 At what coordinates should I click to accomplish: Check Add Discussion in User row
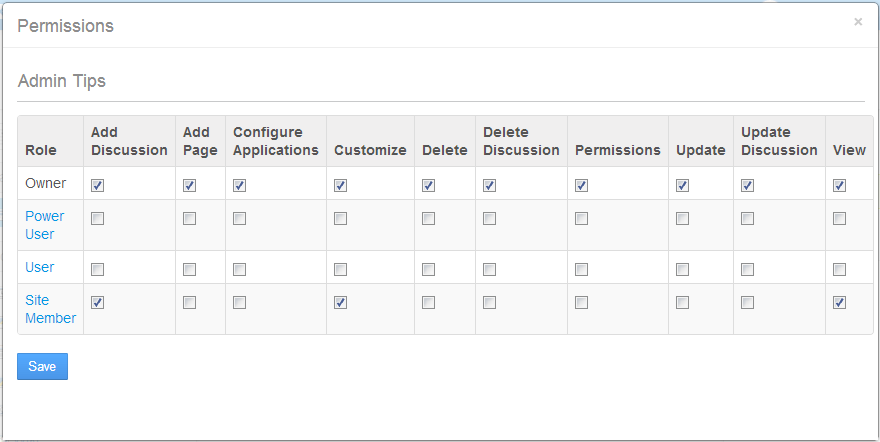tap(98, 270)
